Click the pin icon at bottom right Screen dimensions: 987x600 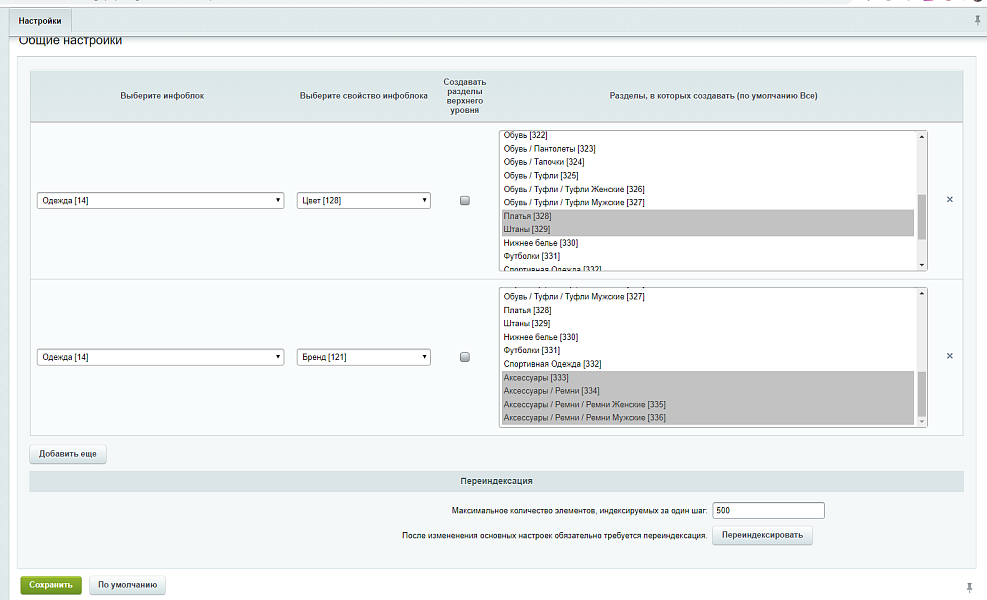click(969, 586)
